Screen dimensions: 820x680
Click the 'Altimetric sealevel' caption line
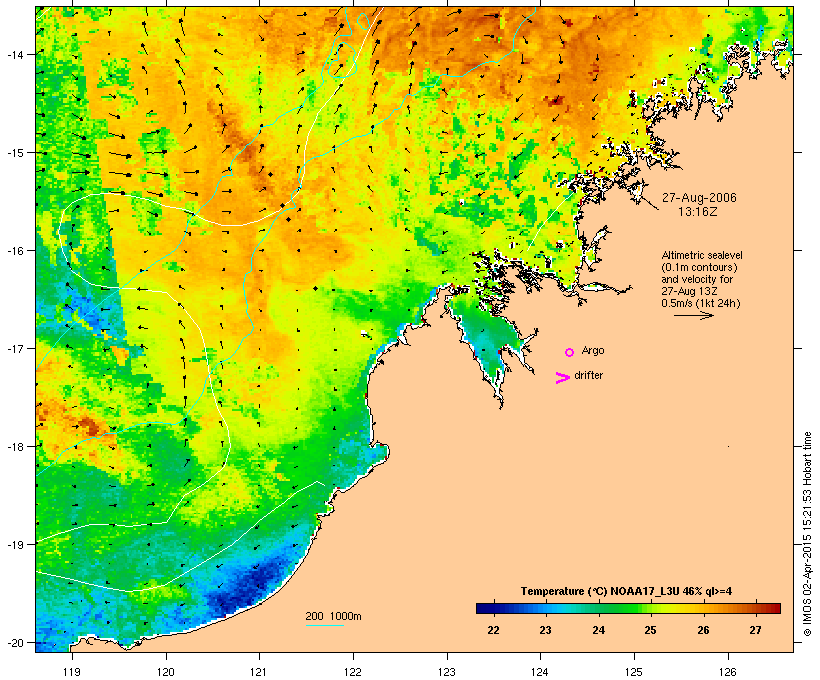(x=702, y=255)
